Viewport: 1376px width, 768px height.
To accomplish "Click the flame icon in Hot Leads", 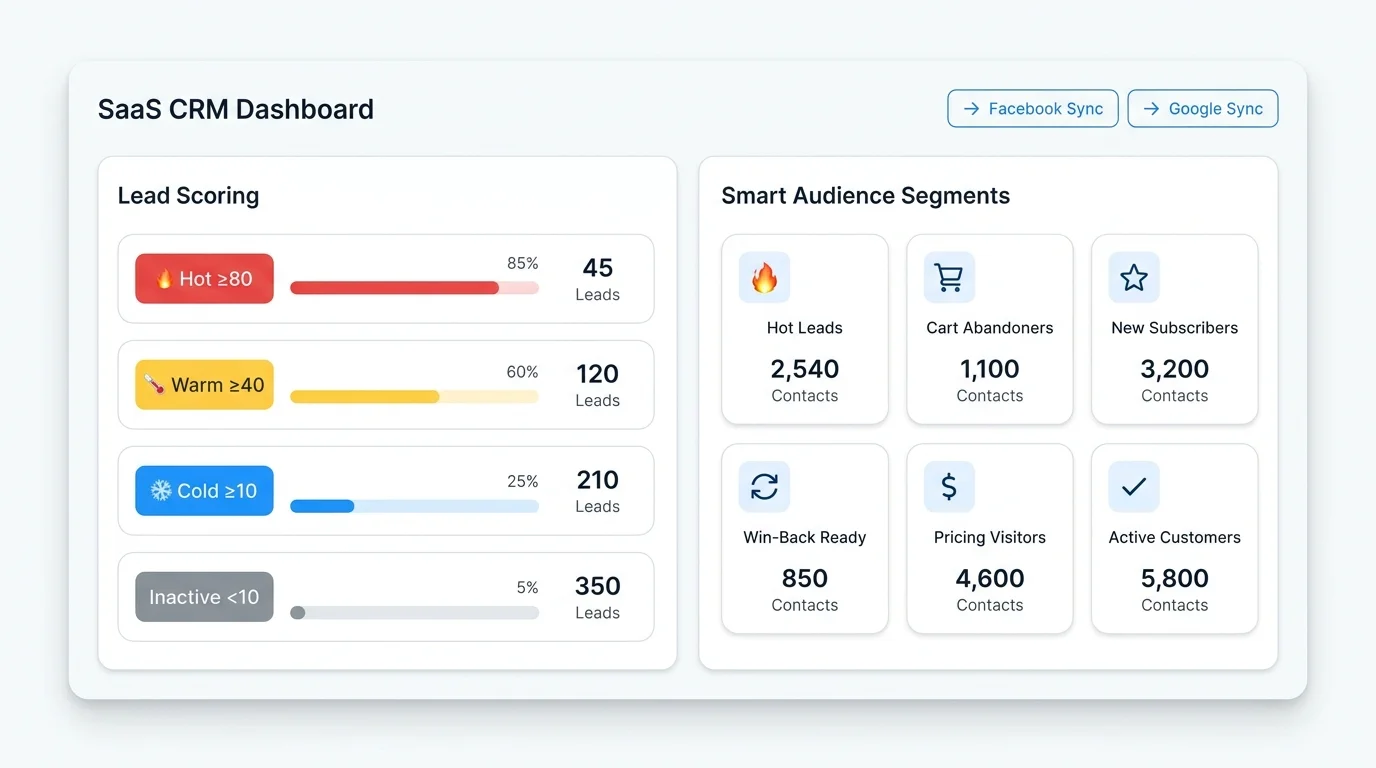I will tap(764, 278).
